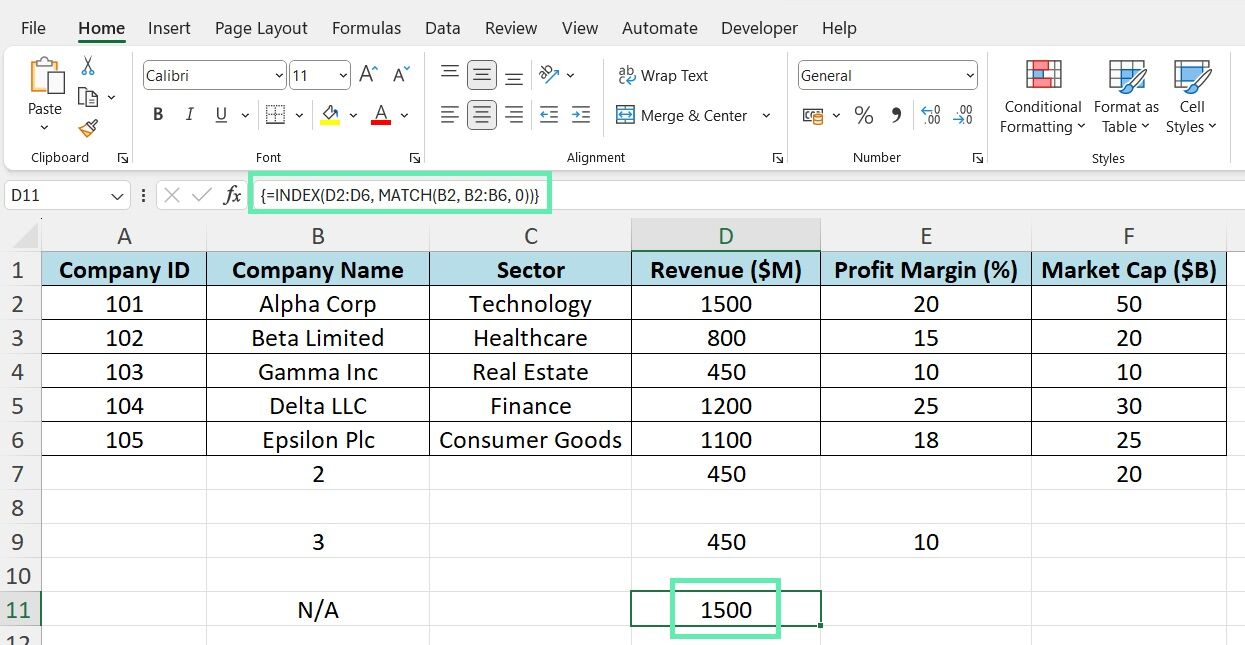Click the Paste clipboard icon
The height and width of the screenshot is (645, 1245).
(x=45, y=78)
